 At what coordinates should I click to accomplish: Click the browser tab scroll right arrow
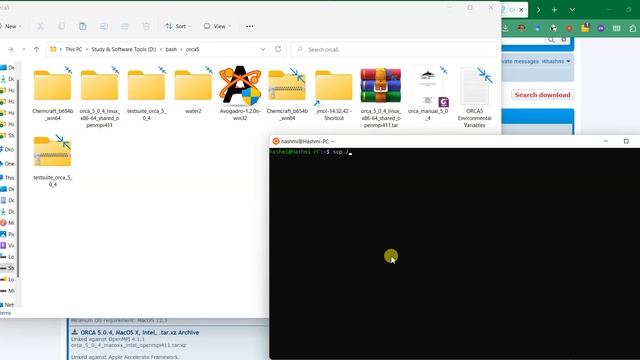[x=538, y=9]
